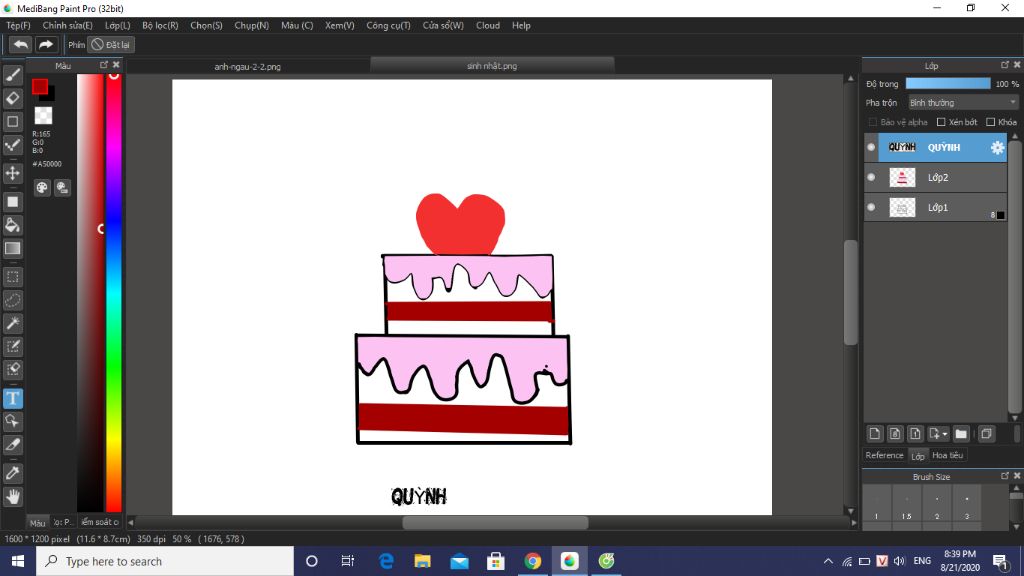Open settings gear of QUỲNH layer

pyautogui.click(x=997, y=148)
